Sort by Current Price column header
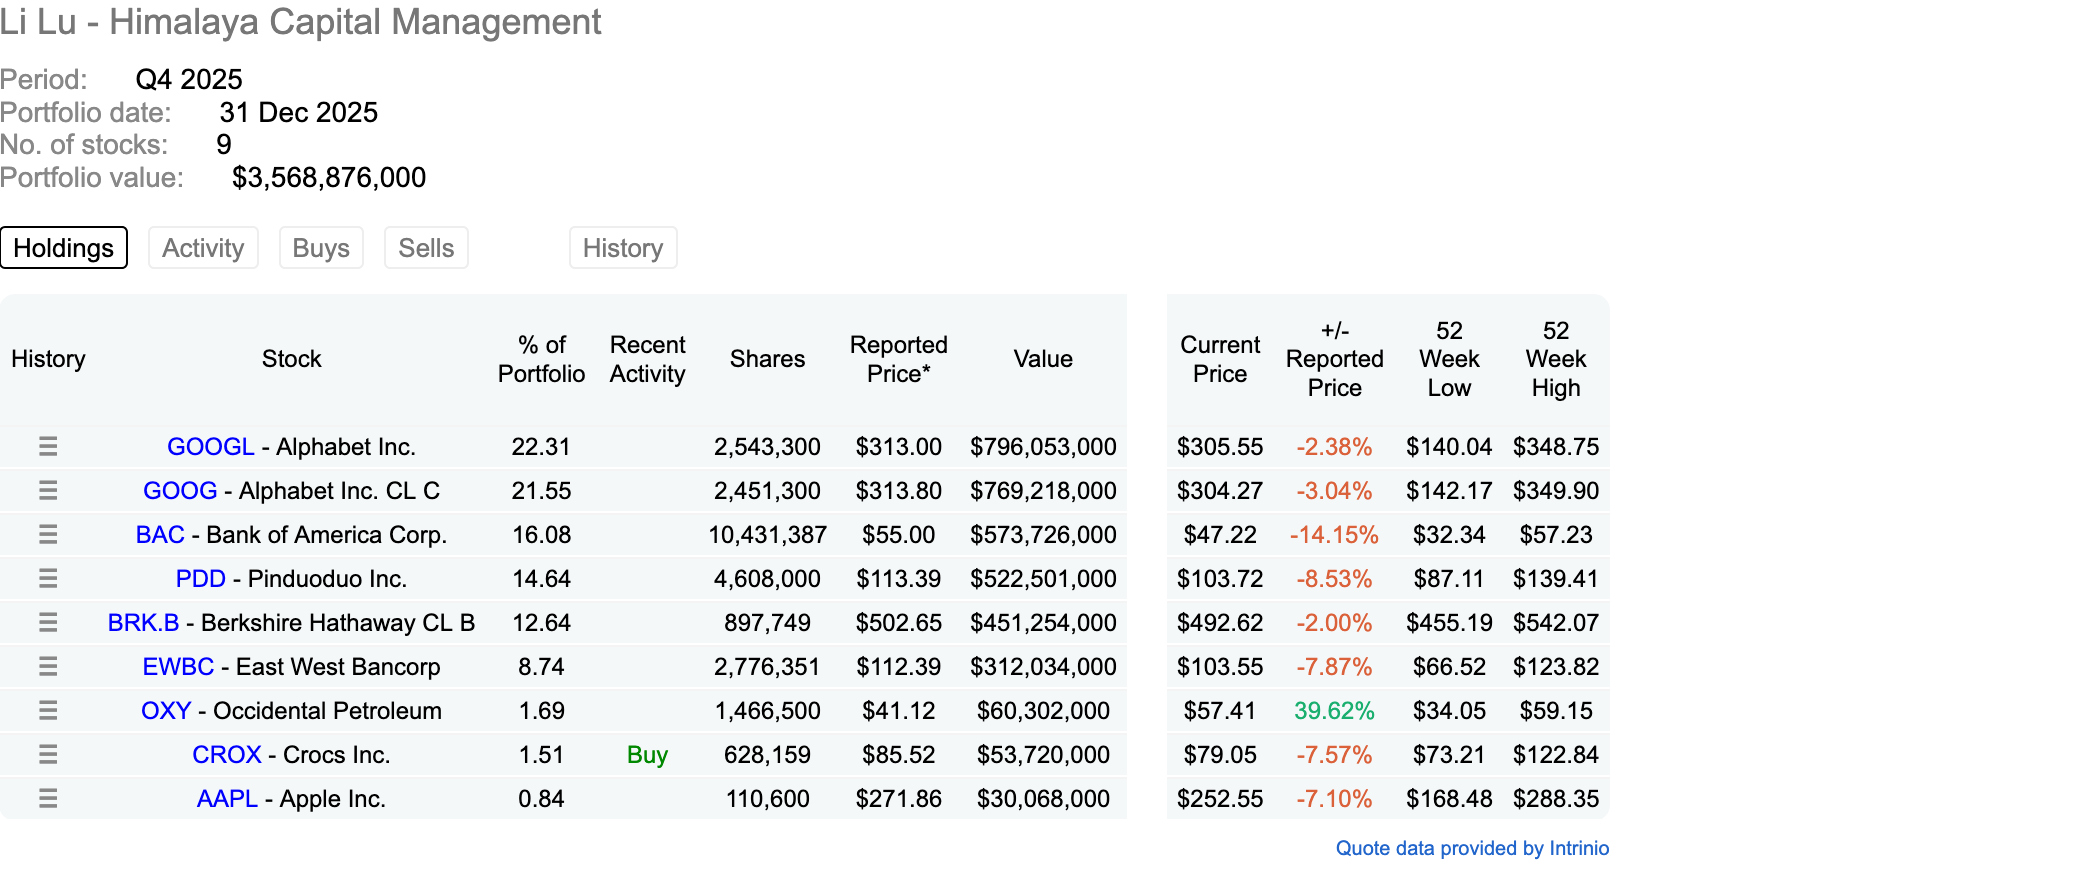The height and width of the screenshot is (880, 2100). (x=1220, y=359)
